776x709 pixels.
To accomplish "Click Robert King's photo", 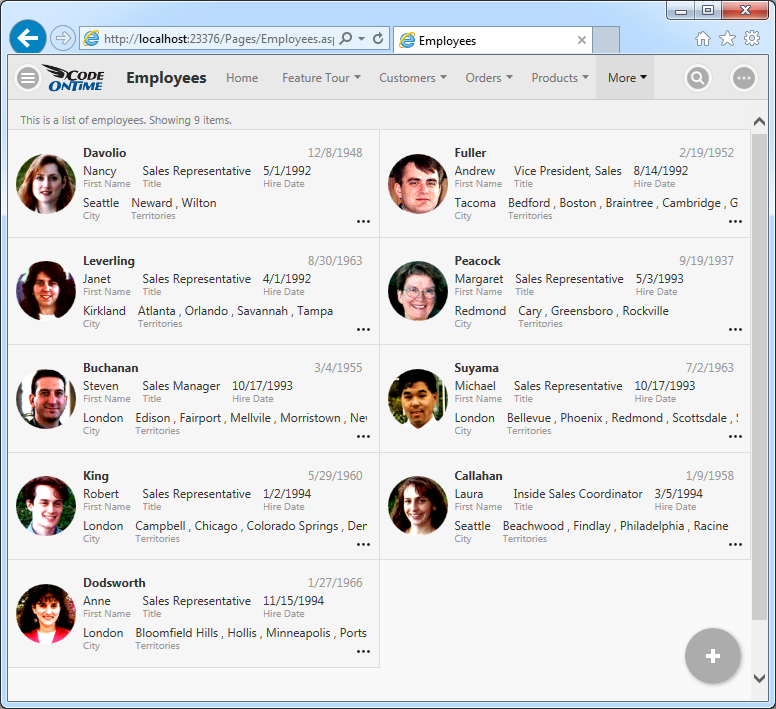I will click(x=46, y=506).
